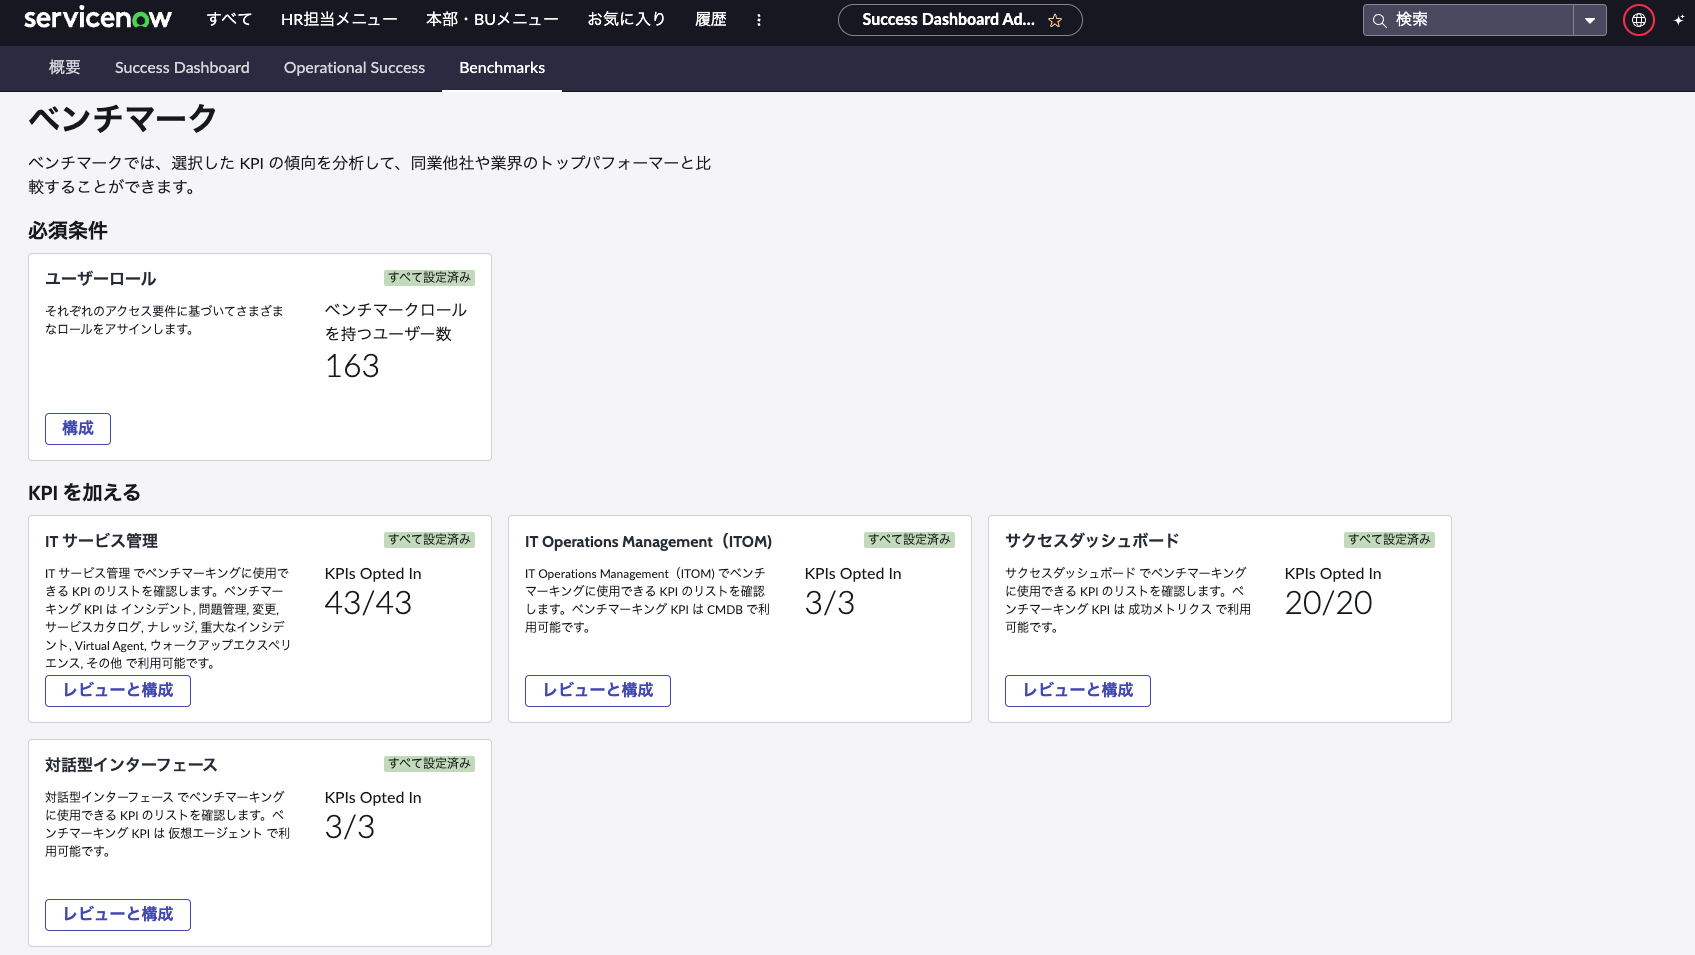Click the 20/20 KPIs opted in value
This screenshot has height=955, width=1695.
point(1329,603)
